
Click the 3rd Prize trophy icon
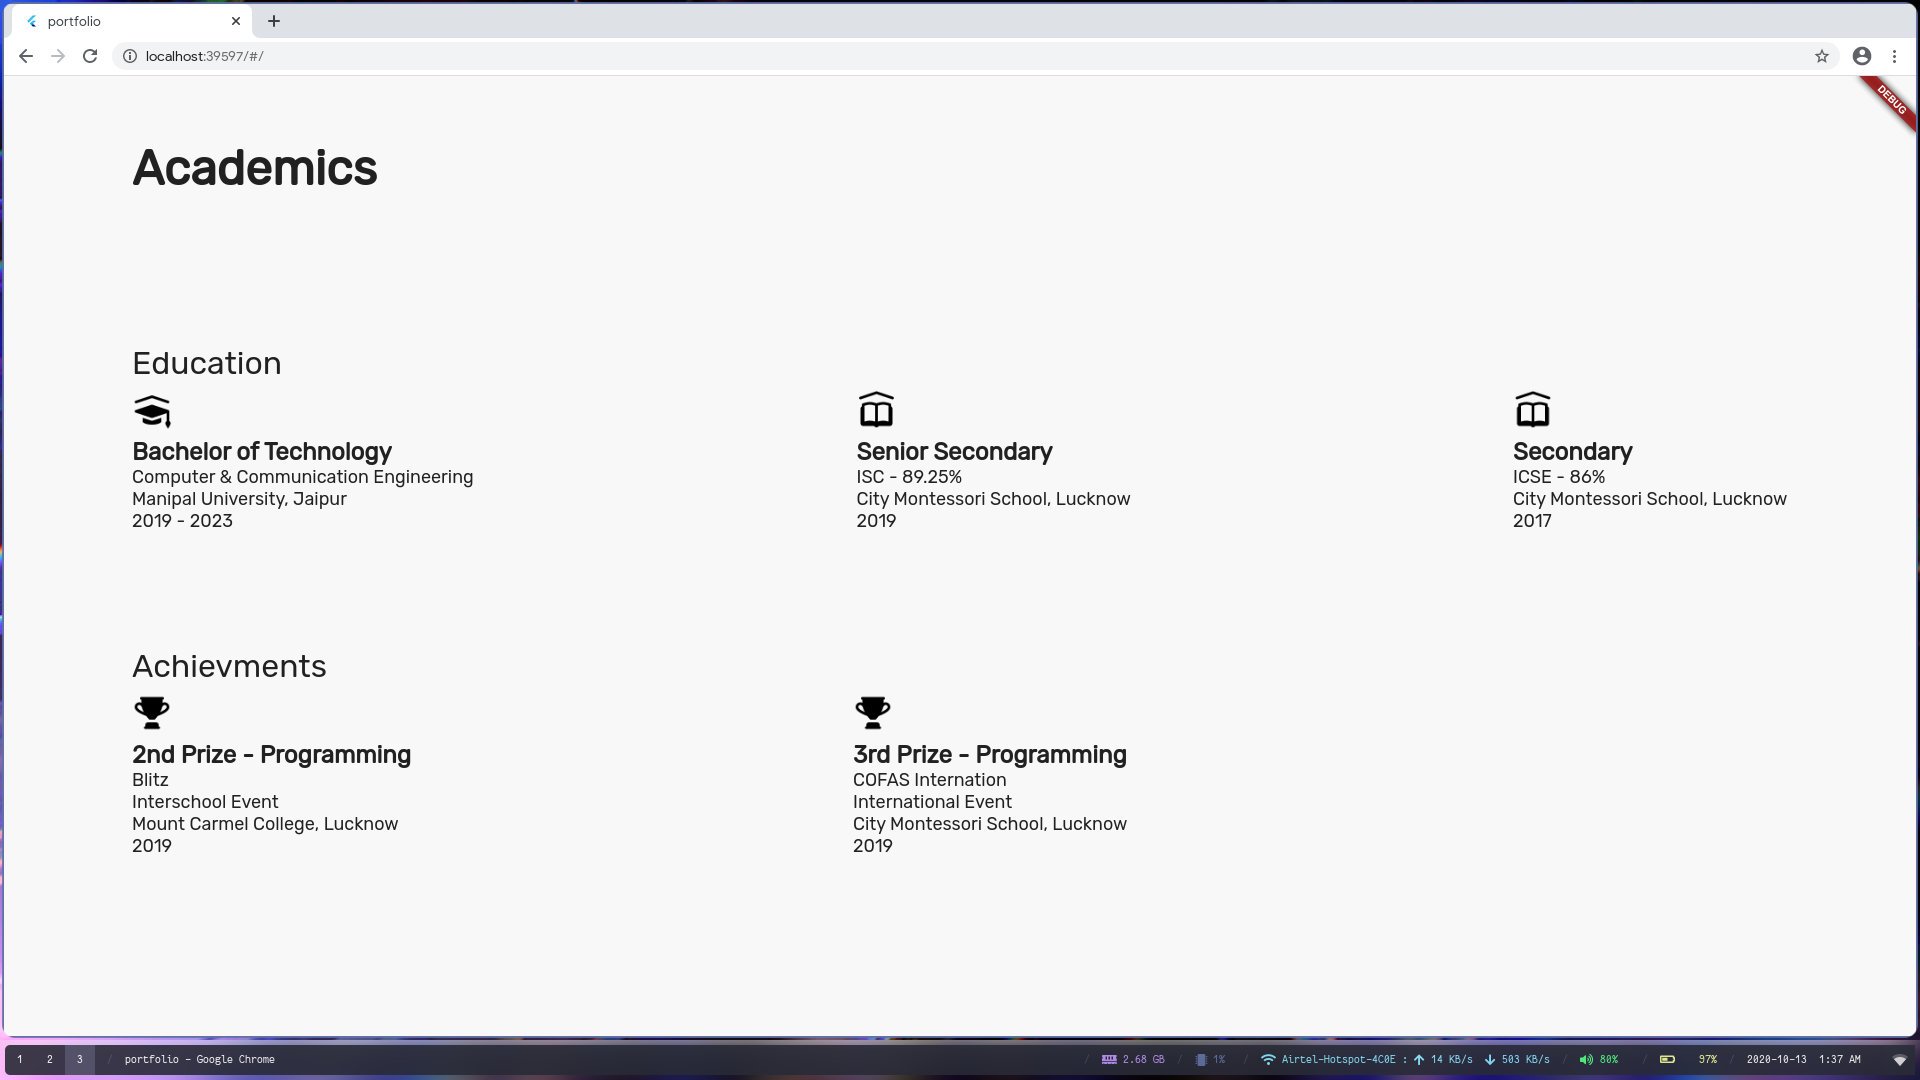point(873,712)
